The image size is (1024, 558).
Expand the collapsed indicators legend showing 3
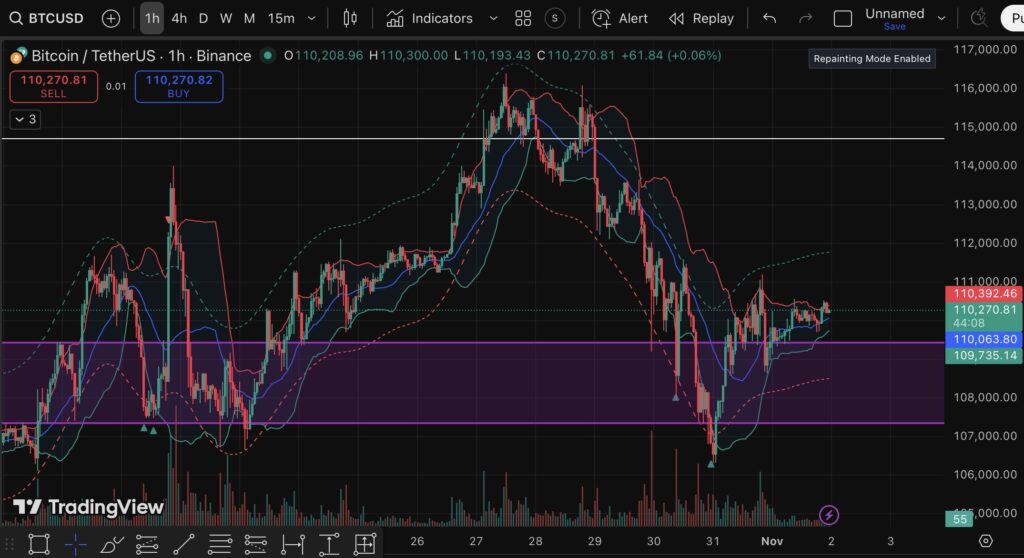(x=25, y=119)
